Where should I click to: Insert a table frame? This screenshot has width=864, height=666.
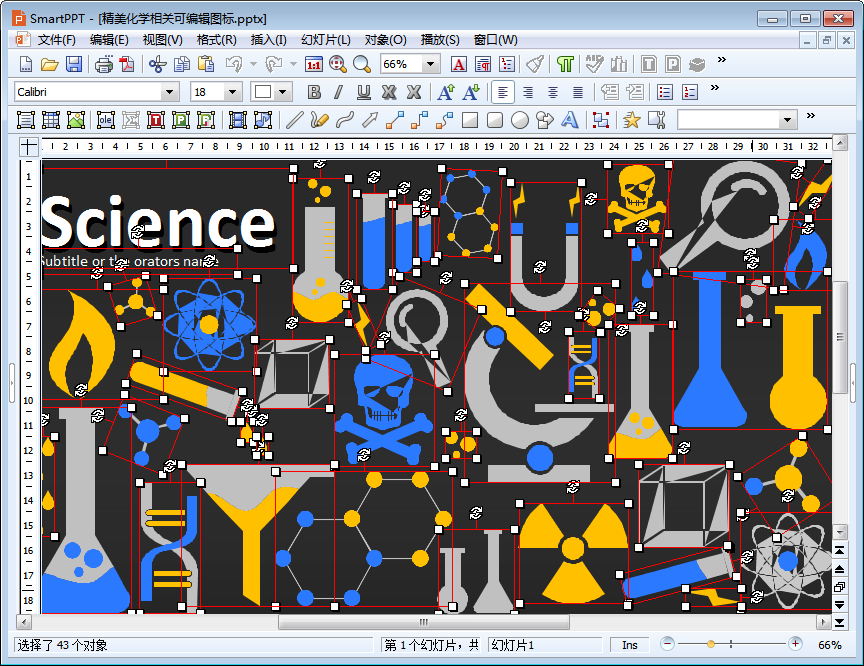coord(51,120)
